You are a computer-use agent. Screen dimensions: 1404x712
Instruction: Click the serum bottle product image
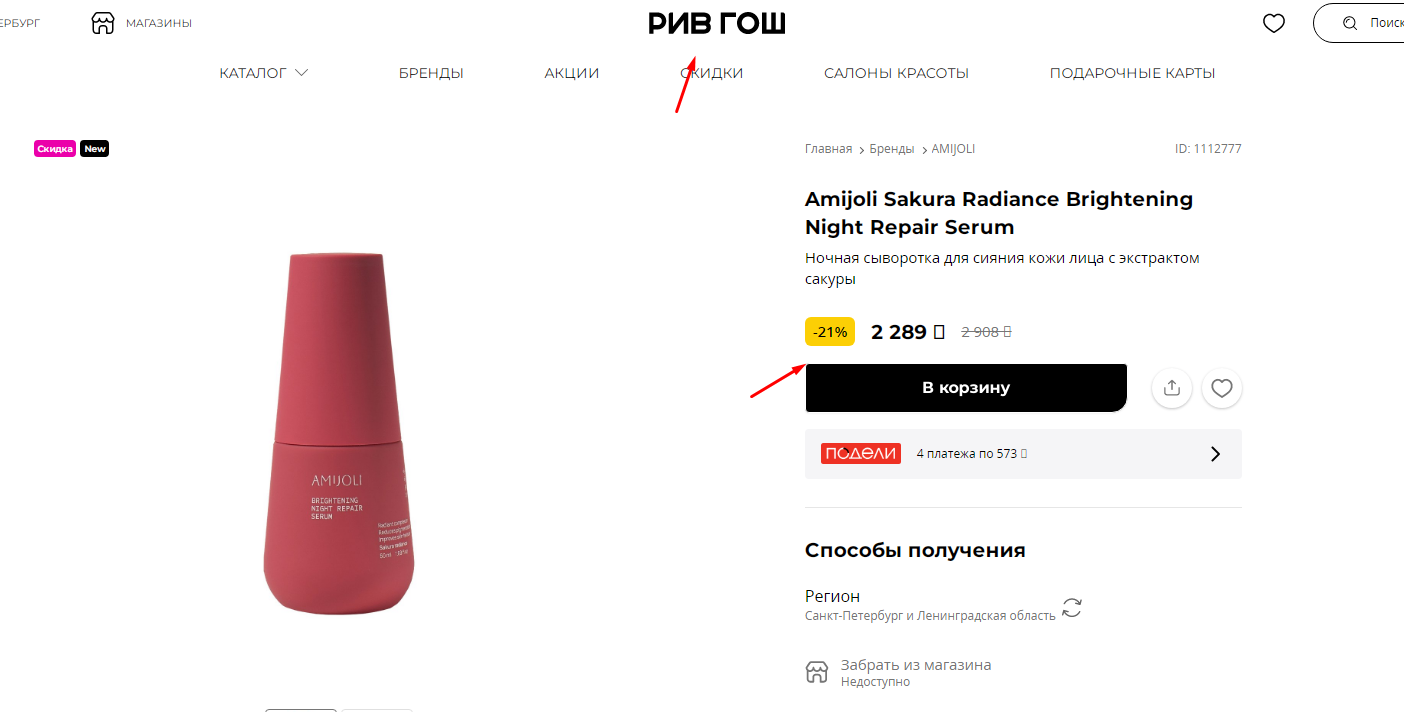click(335, 434)
